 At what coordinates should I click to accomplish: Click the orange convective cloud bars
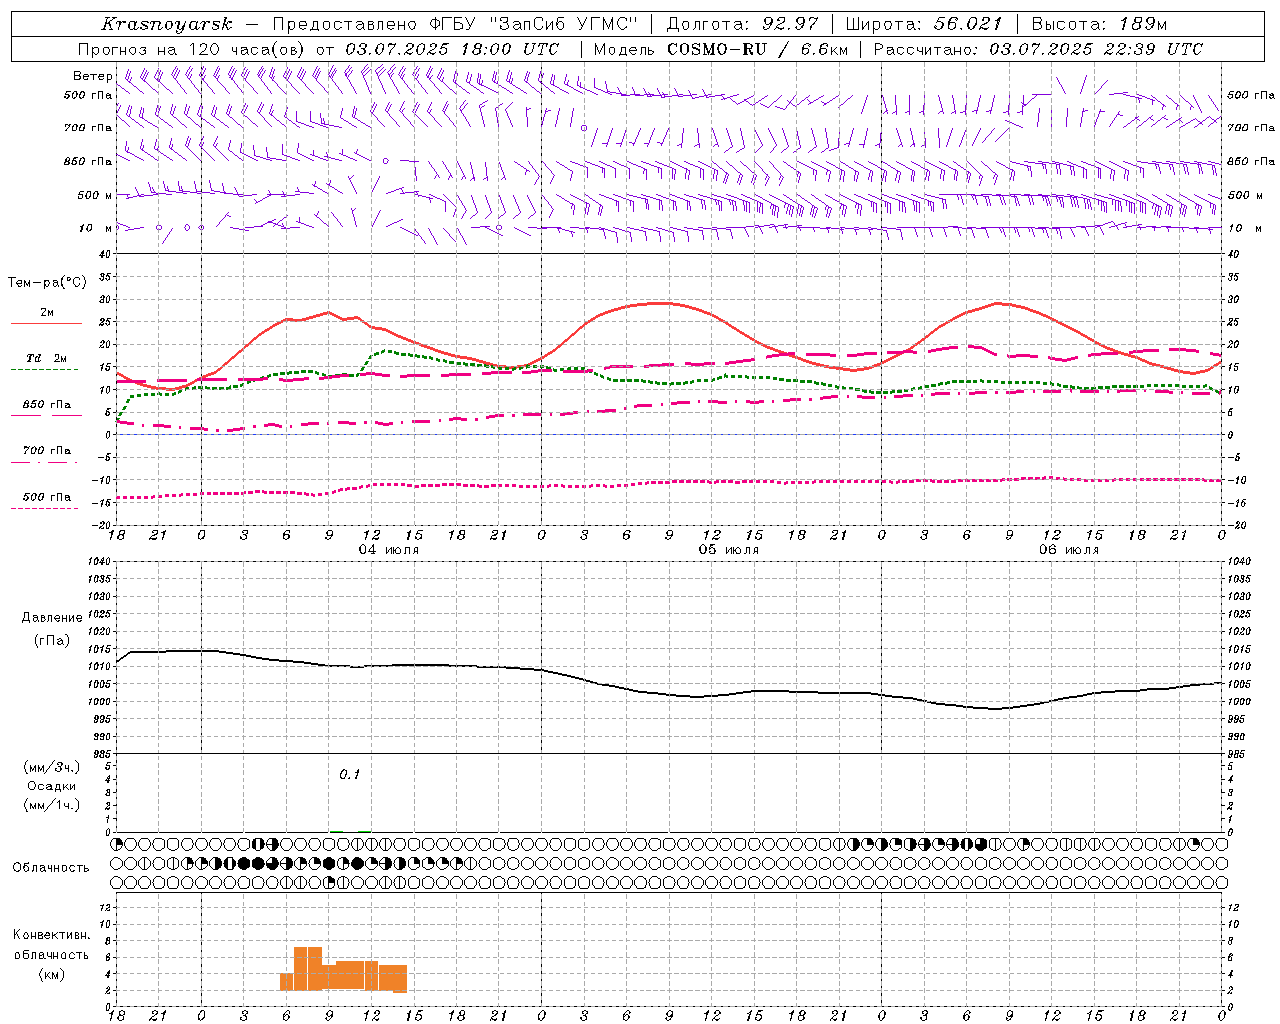pyautogui.click(x=343, y=969)
